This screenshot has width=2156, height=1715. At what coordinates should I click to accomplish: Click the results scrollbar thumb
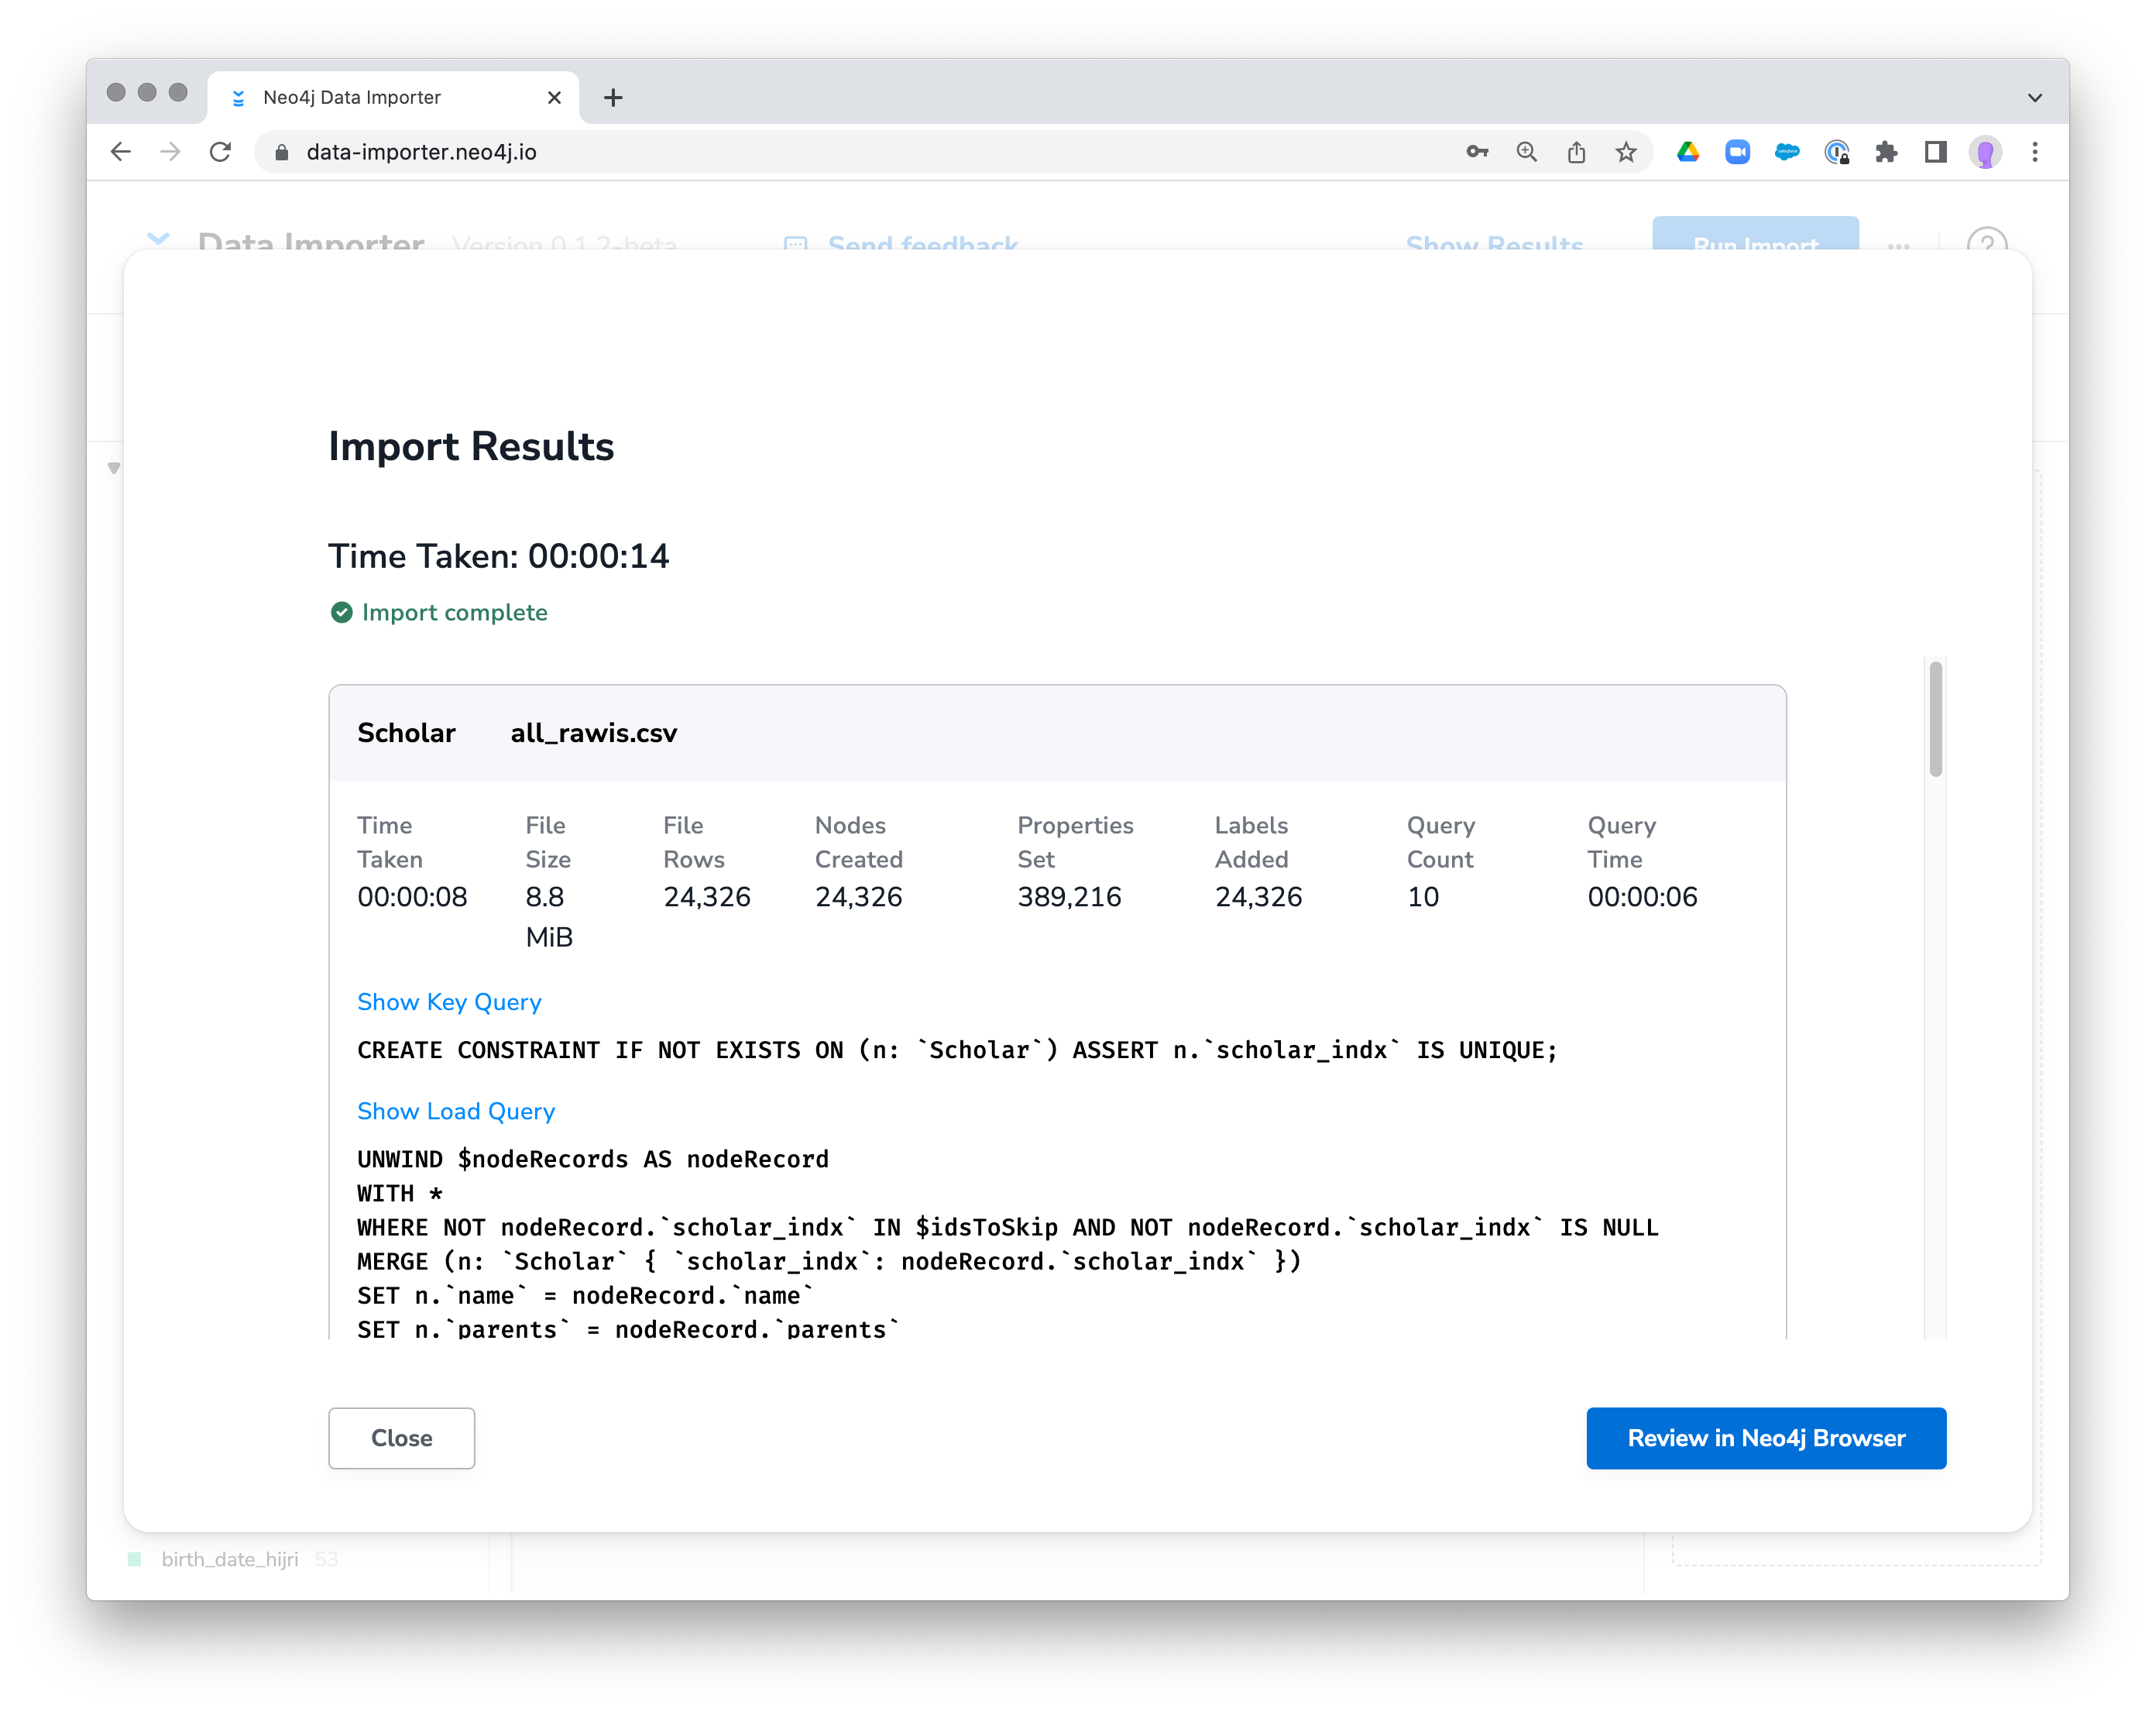click(x=1935, y=718)
